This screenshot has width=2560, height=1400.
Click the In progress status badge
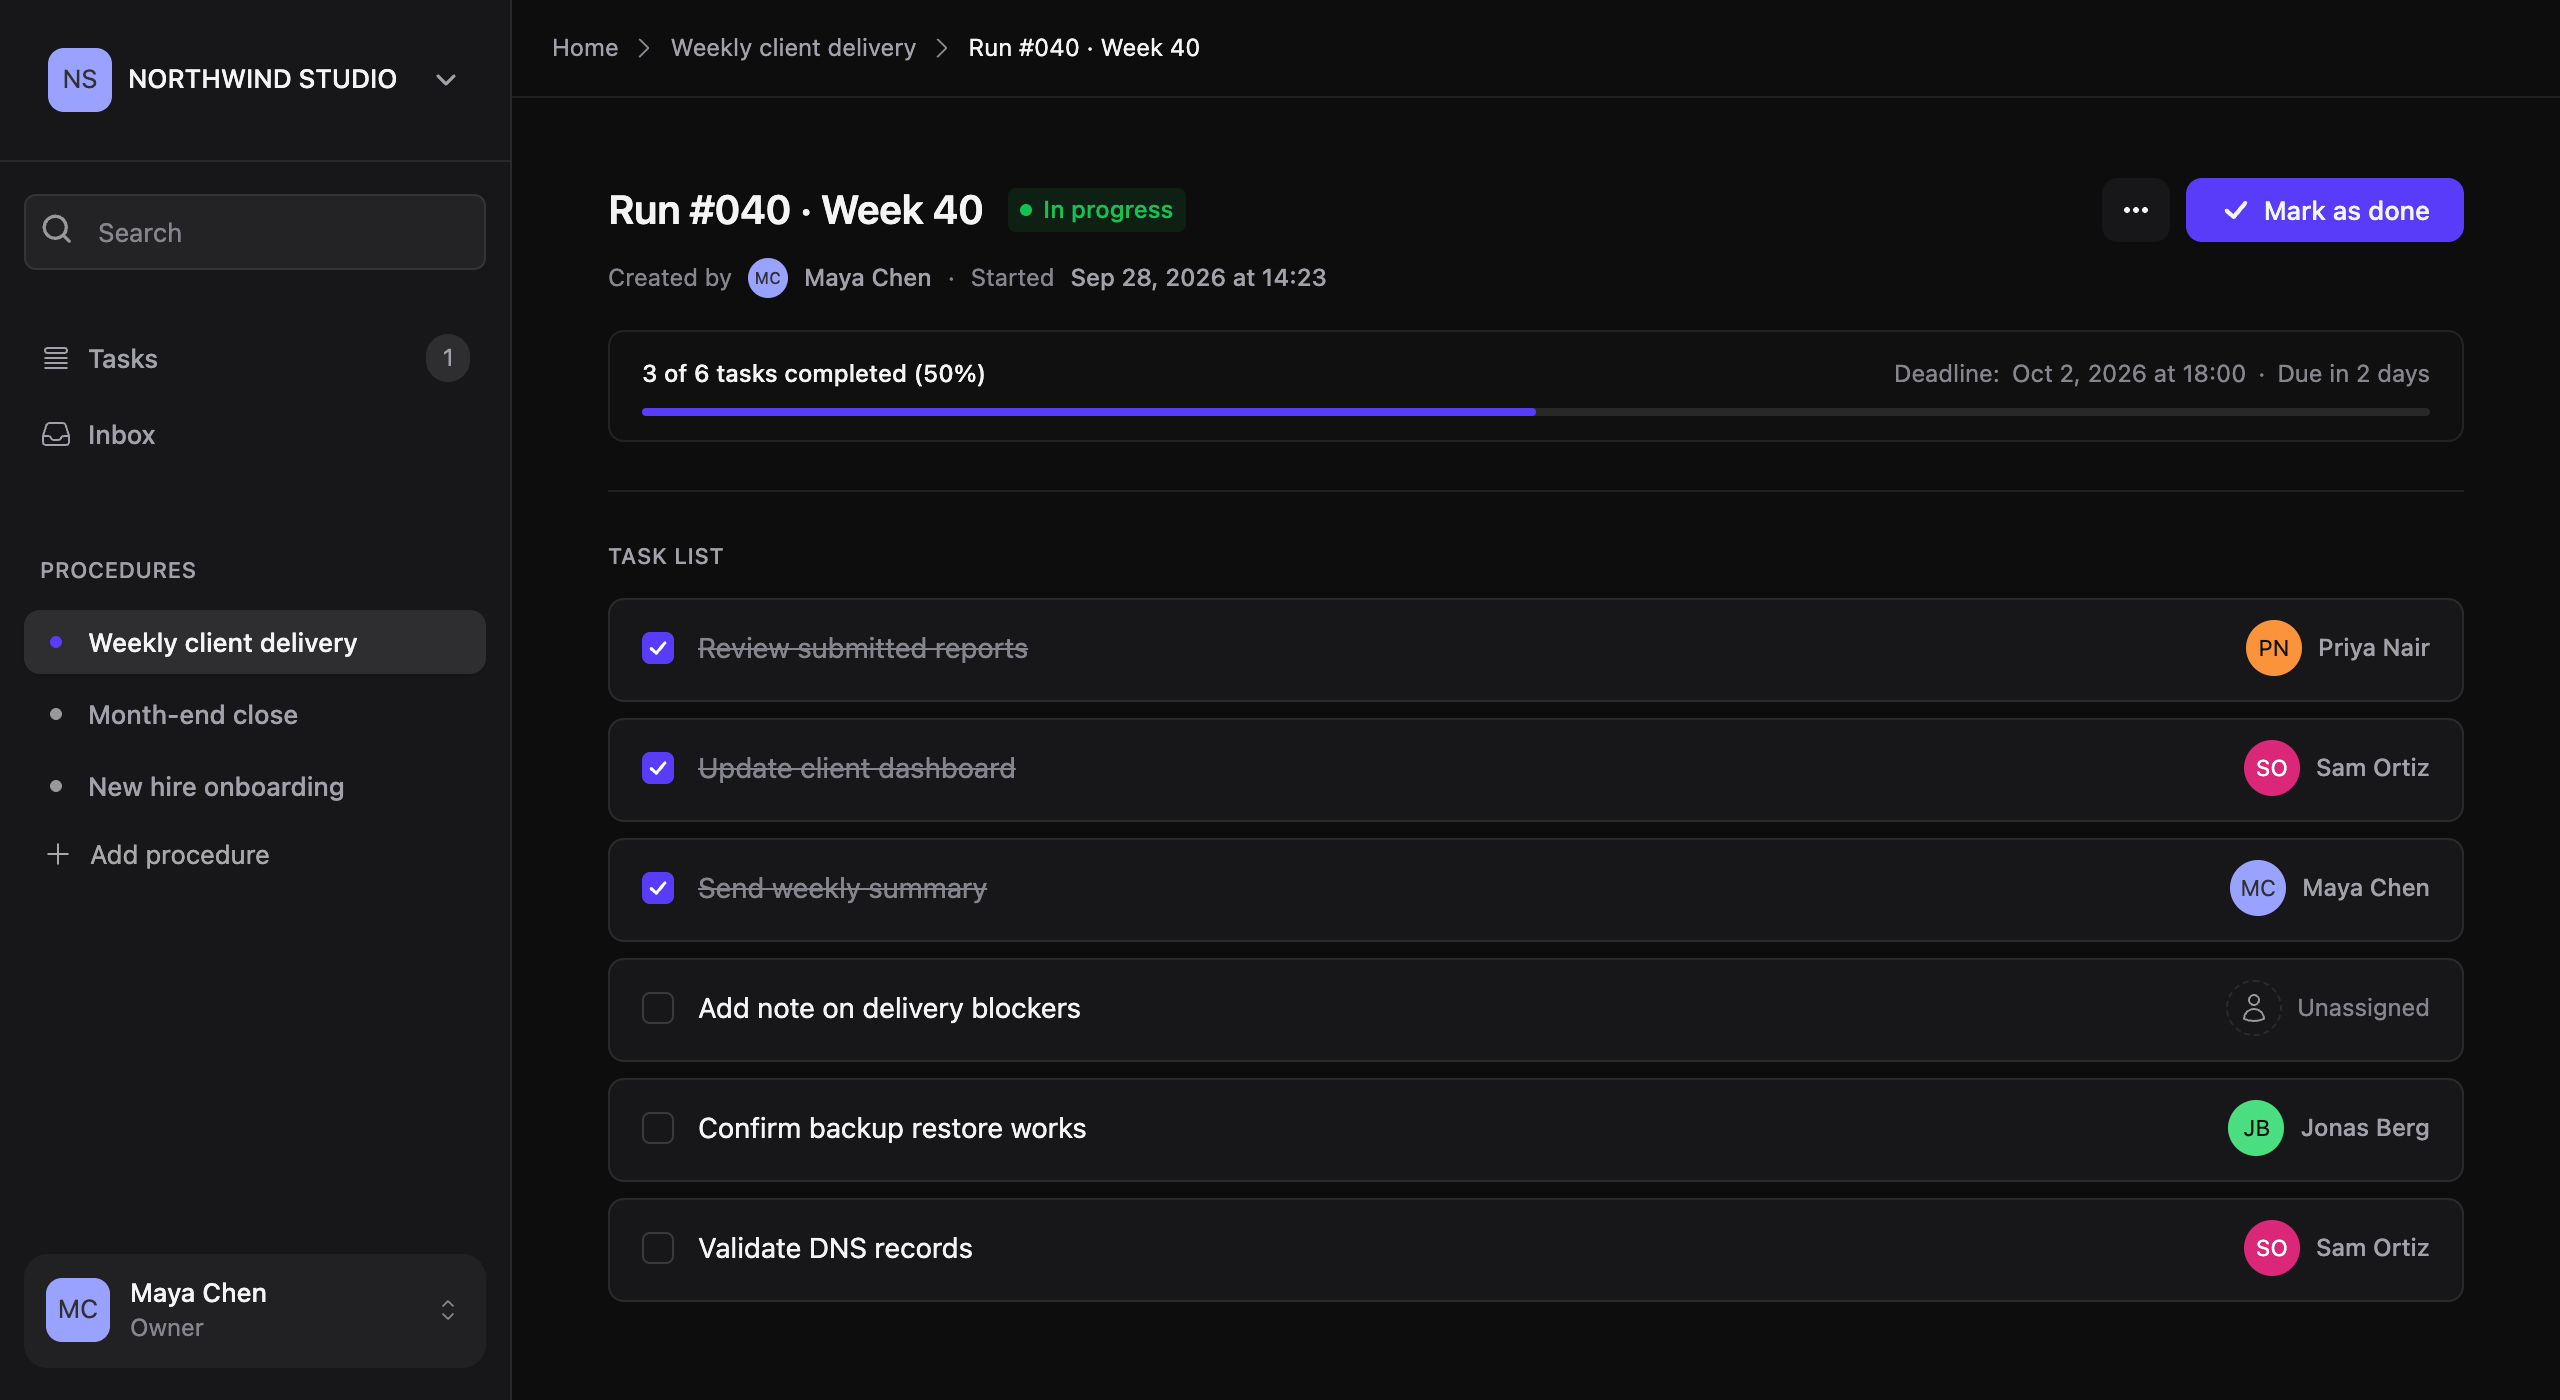1096,210
